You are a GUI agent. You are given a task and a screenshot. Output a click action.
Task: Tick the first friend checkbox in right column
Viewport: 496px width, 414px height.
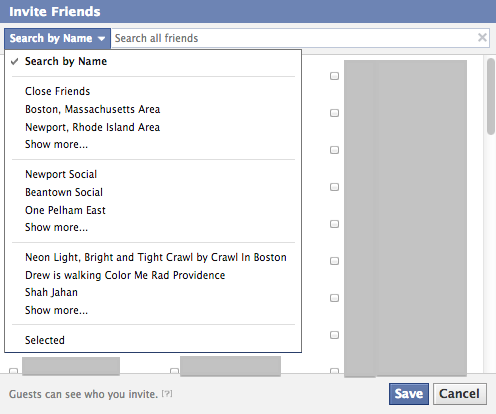click(334, 76)
